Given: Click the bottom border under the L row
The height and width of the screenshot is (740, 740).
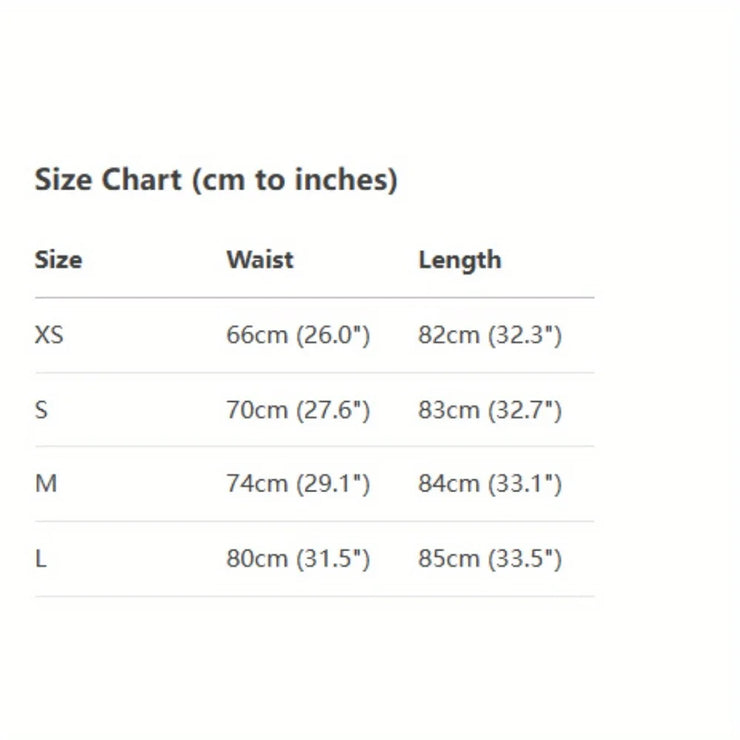Looking at the screenshot, I should pyautogui.click(x=314, y=596).
